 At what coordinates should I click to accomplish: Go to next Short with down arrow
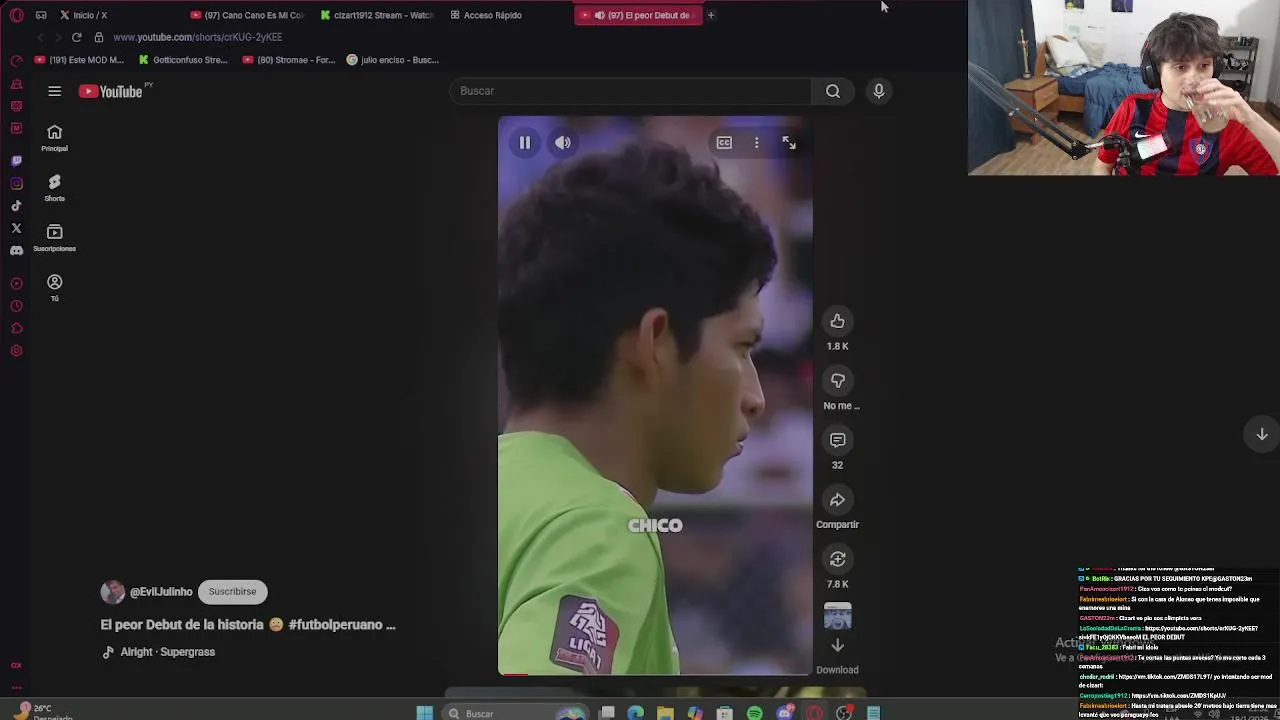(1262, 434)
